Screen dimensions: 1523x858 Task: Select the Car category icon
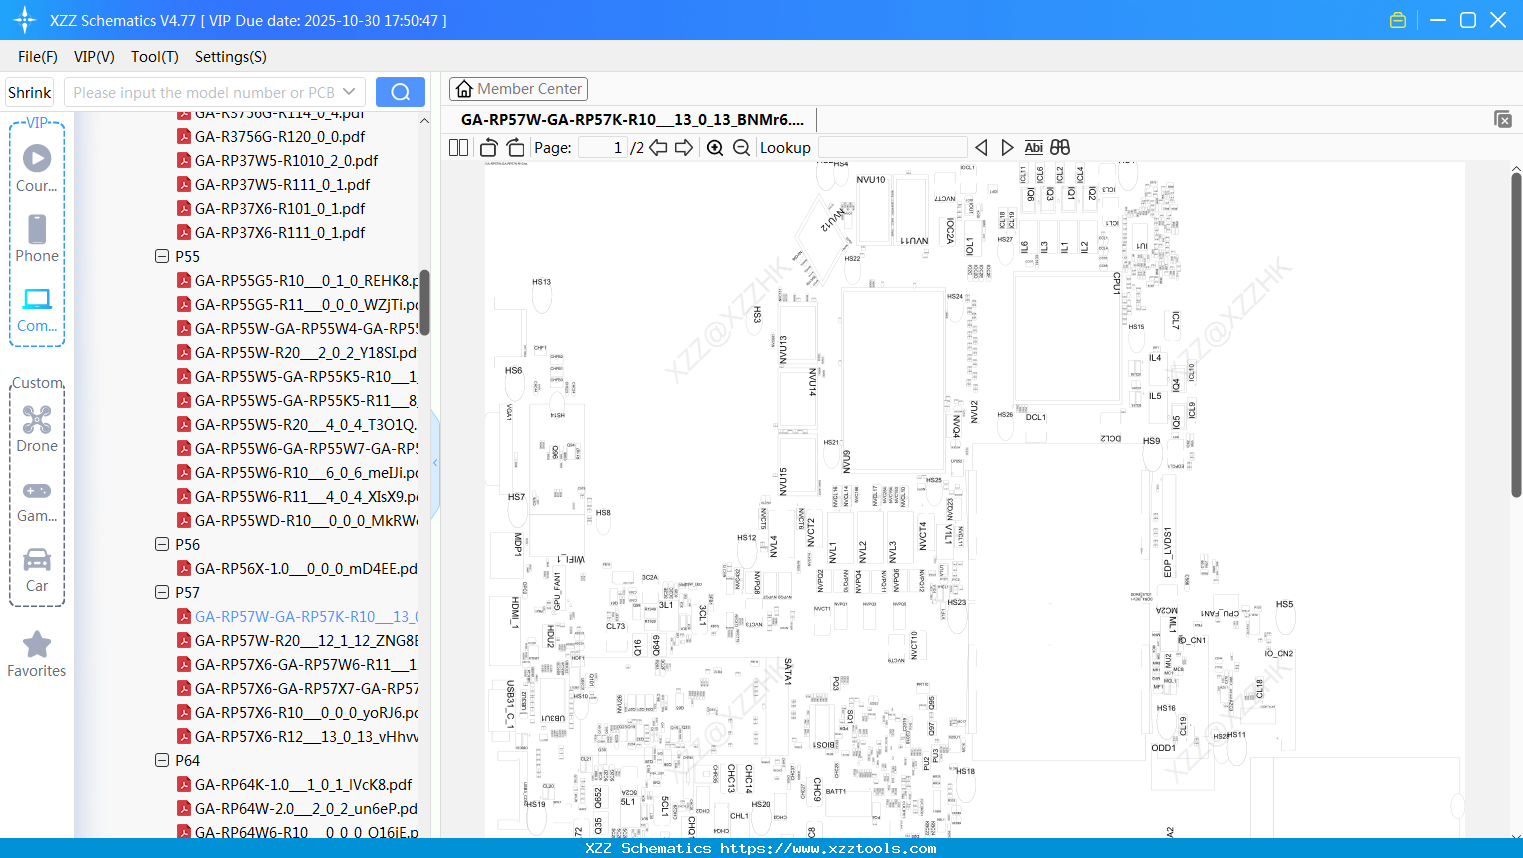point(37,568)
